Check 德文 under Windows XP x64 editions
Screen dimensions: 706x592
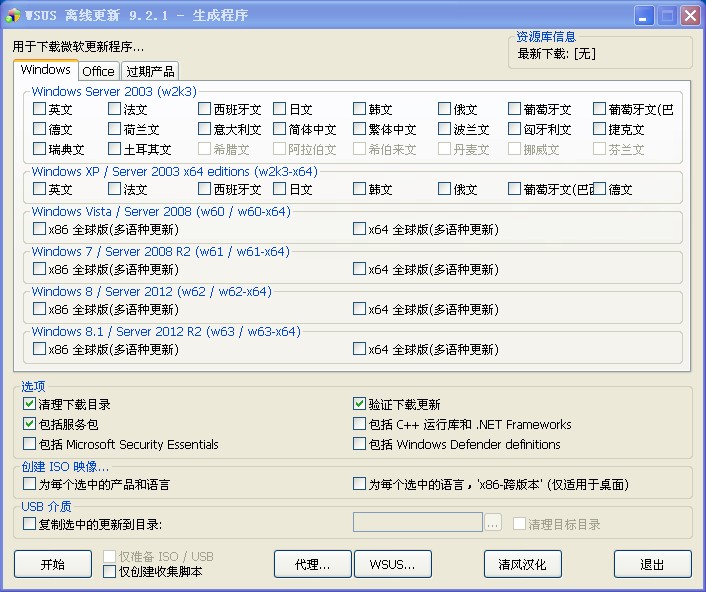click(599, 189)
